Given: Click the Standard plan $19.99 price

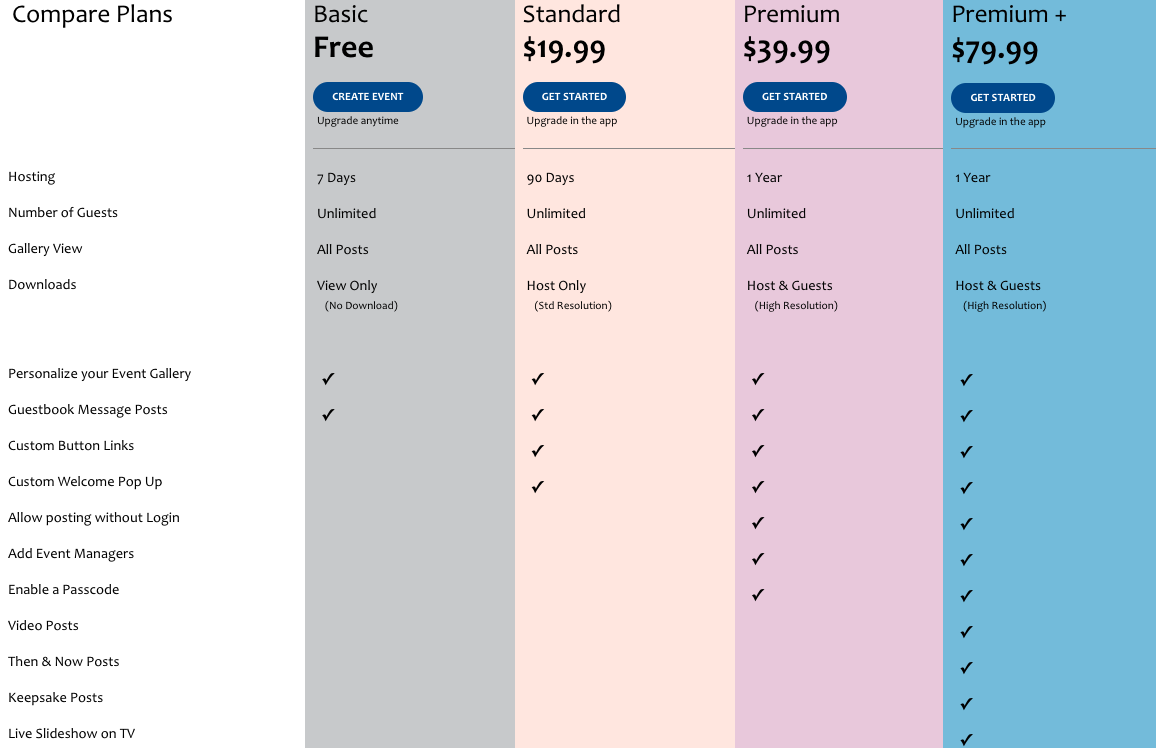Looking at the screenshot, I should click(x=564, y=49).
